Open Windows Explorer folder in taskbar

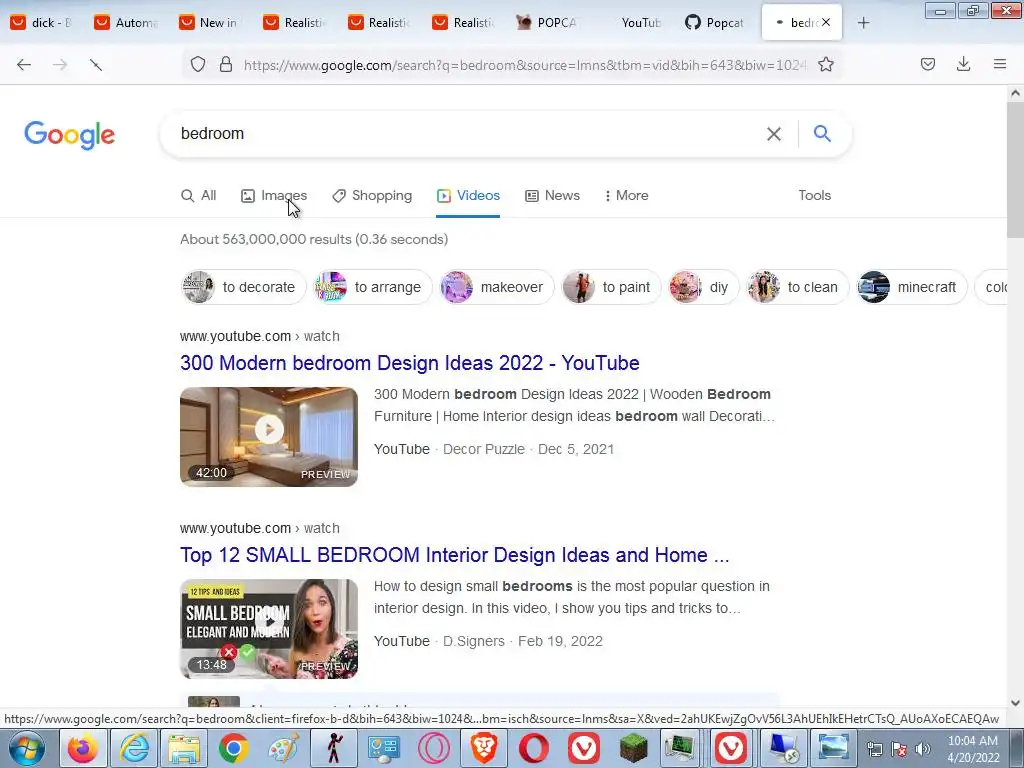click(x=184, y=748)
